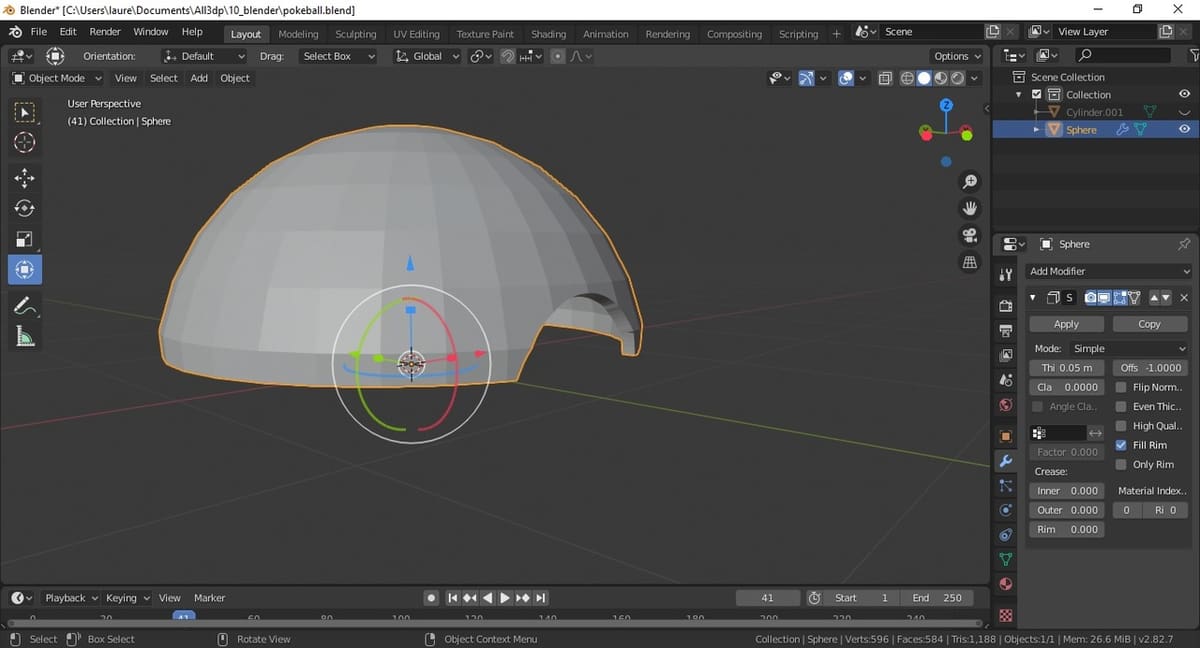Expand the Sphere tree item arrow
Screen dimensions: 1200x648
(1037, 130)
